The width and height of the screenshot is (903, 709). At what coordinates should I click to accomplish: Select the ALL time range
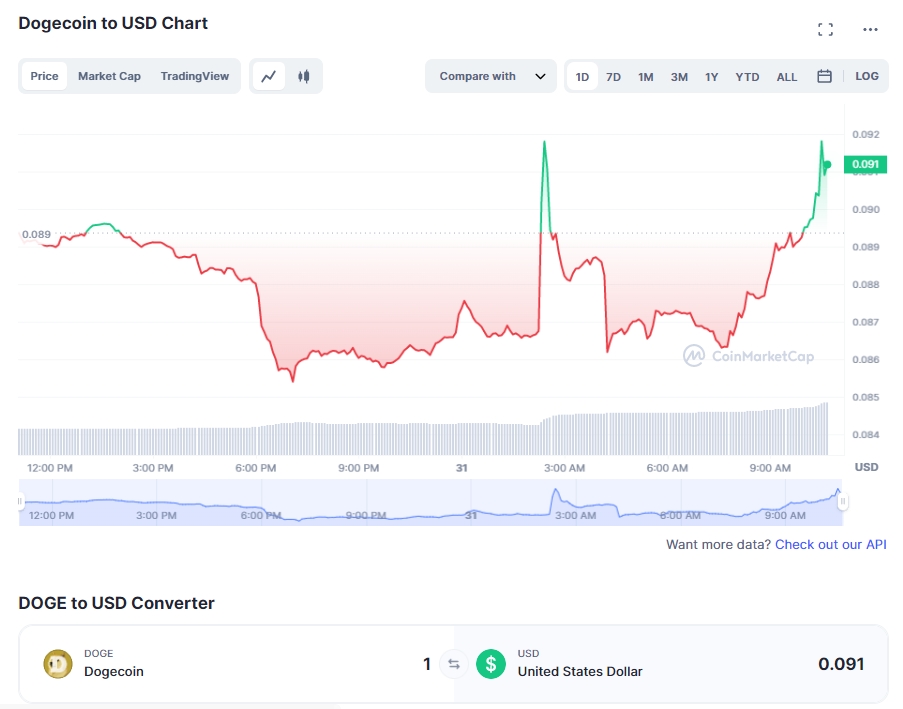[x=787, y=77]
